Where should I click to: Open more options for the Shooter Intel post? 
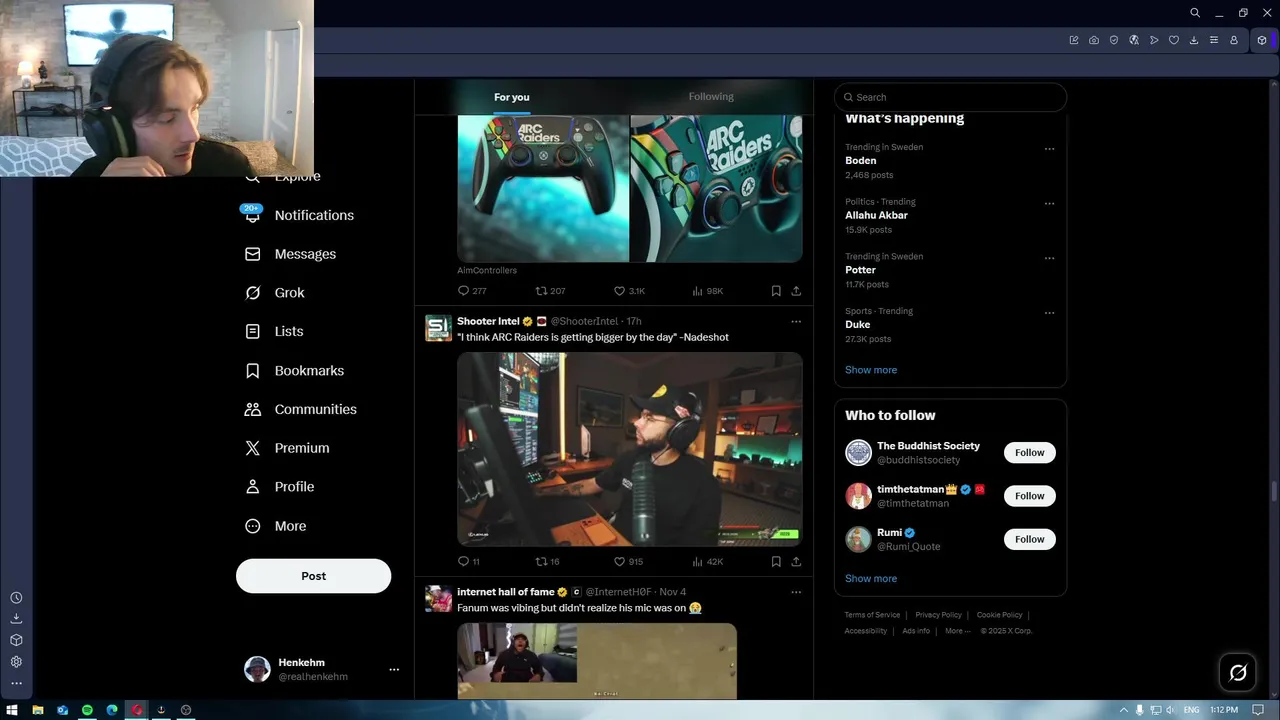point(796,321)
